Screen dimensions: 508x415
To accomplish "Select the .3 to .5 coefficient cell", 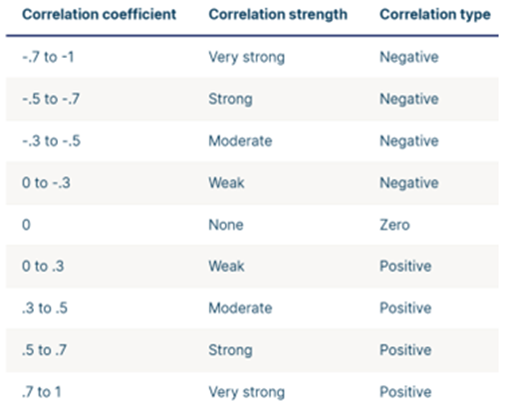I will click(x=45, y=308).
